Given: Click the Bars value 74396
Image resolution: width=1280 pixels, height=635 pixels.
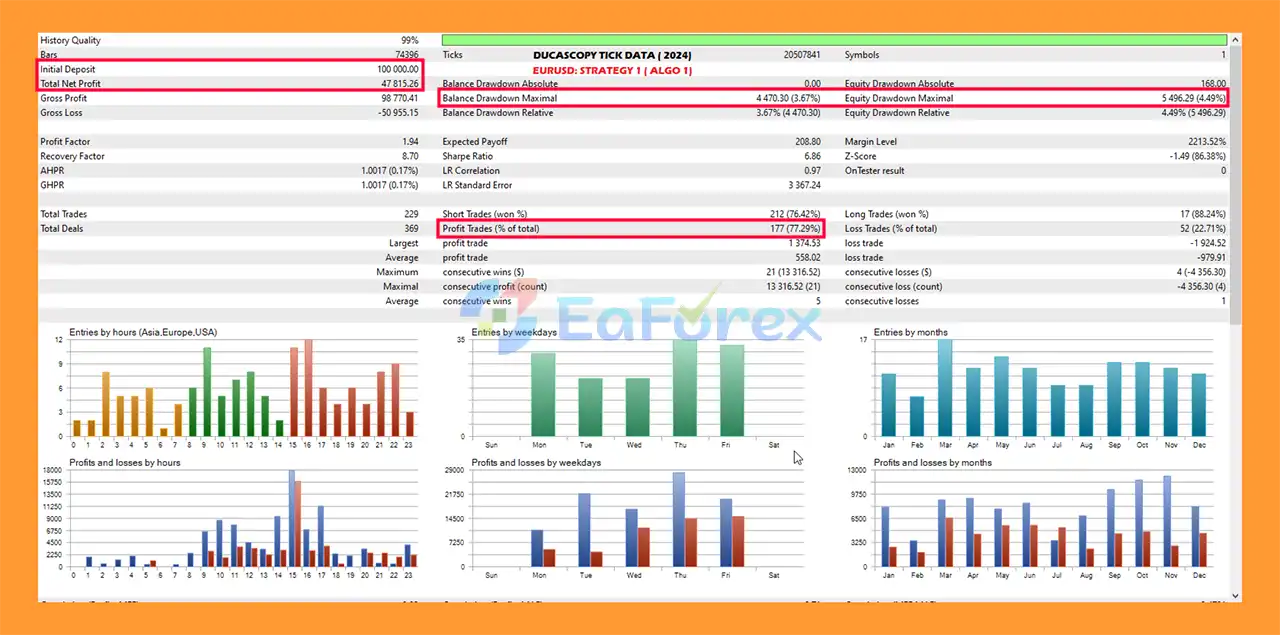Looking at the screenshot, I should coord(406,55).
